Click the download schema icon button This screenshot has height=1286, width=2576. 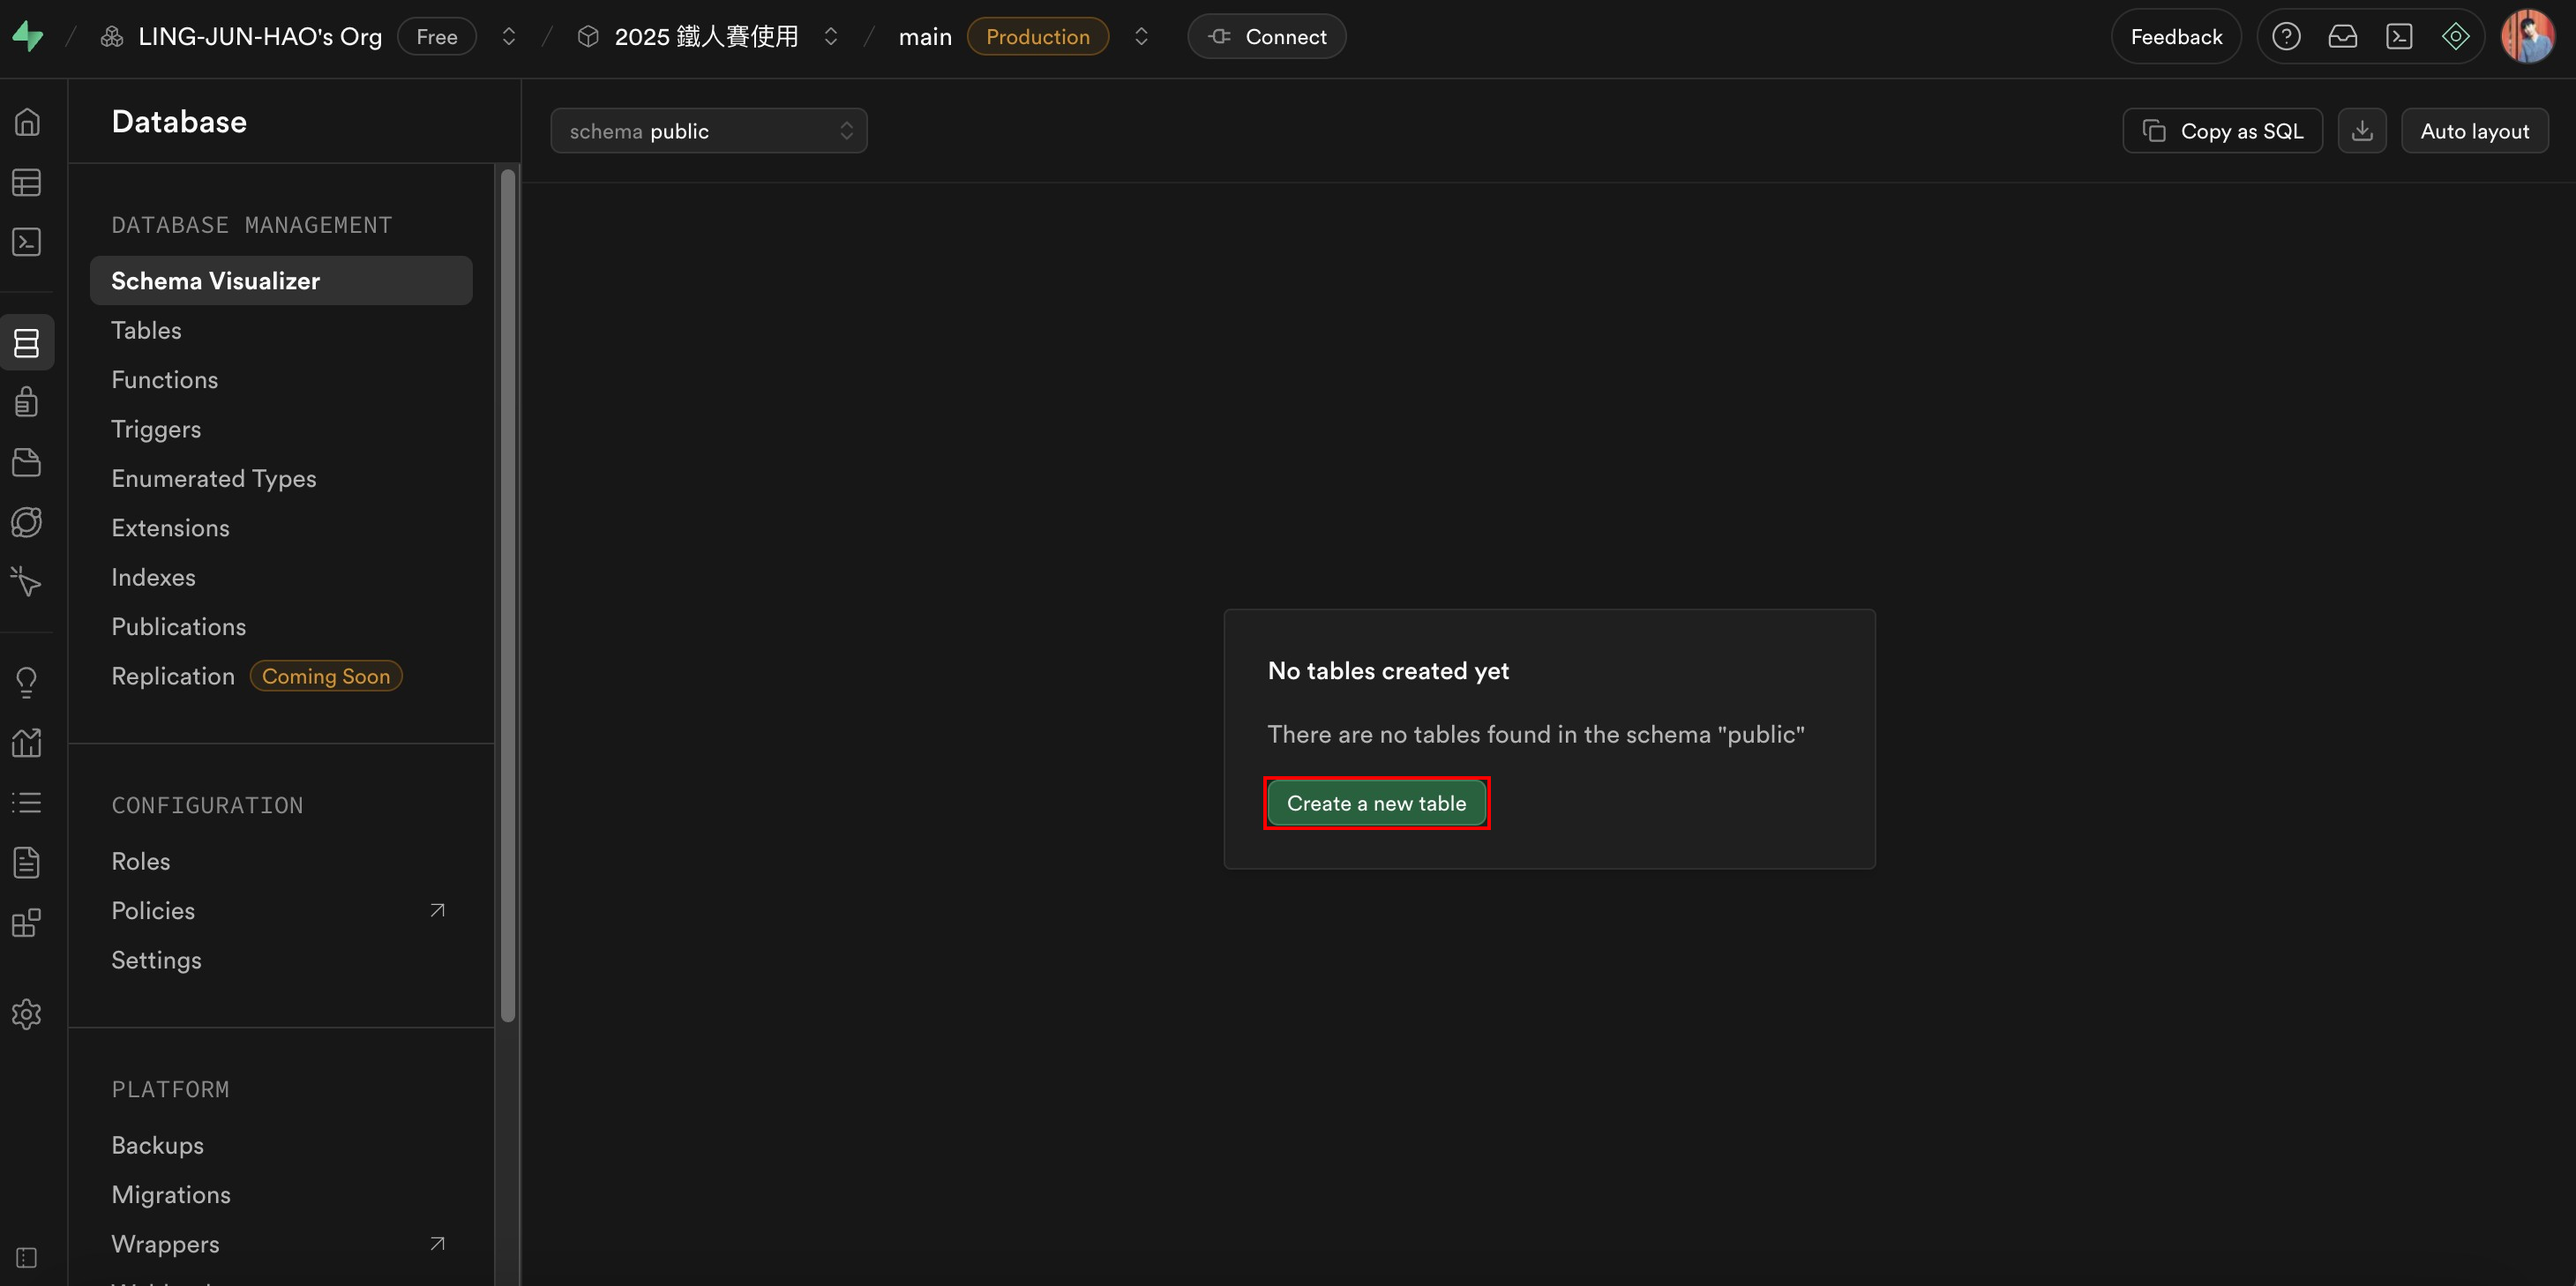[2361, 131]
